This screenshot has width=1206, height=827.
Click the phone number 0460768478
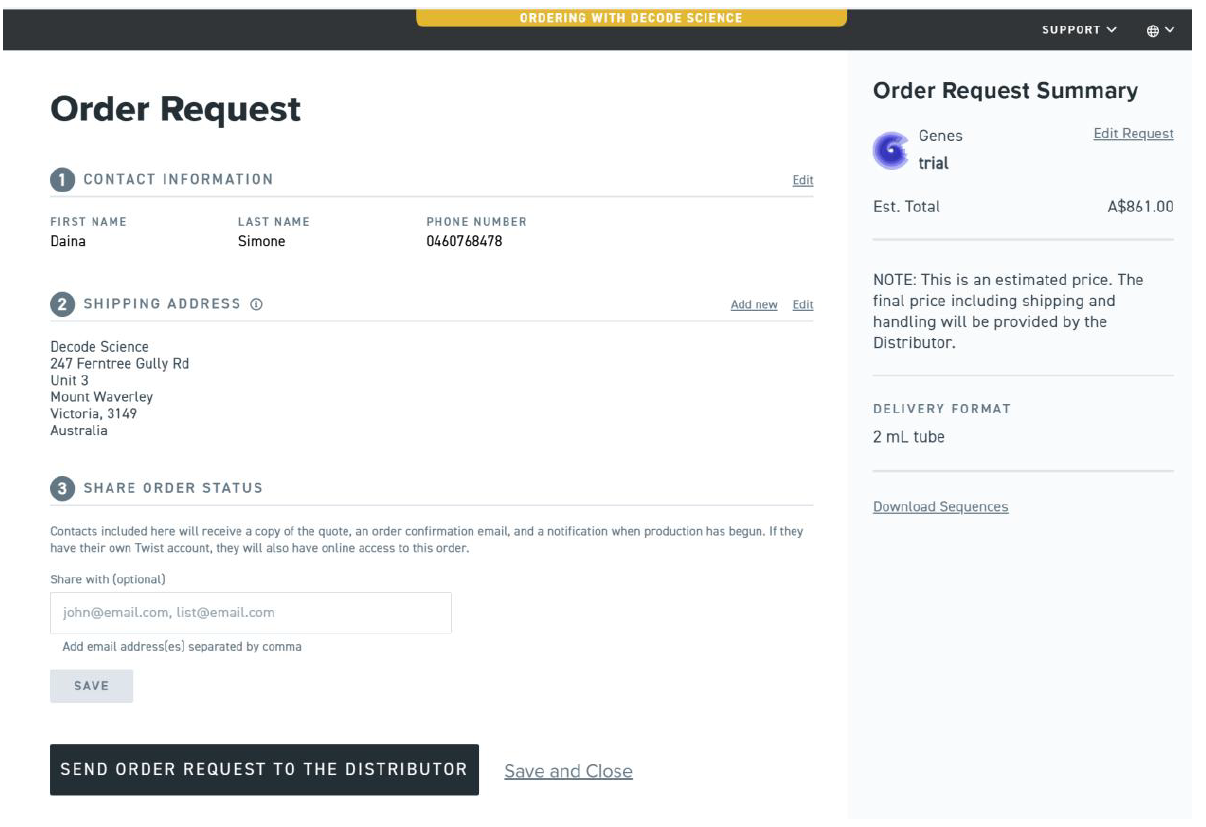pos(464,241)
